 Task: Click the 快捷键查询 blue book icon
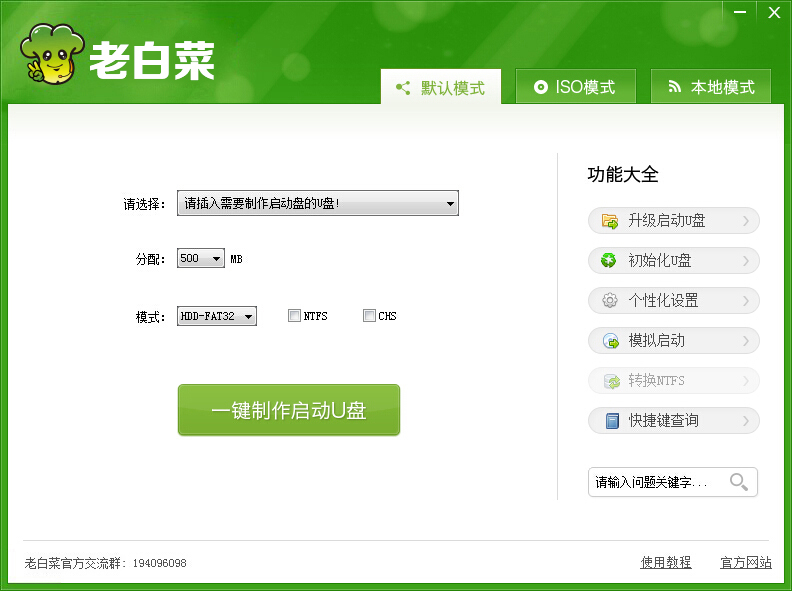[x=609, y=421]
